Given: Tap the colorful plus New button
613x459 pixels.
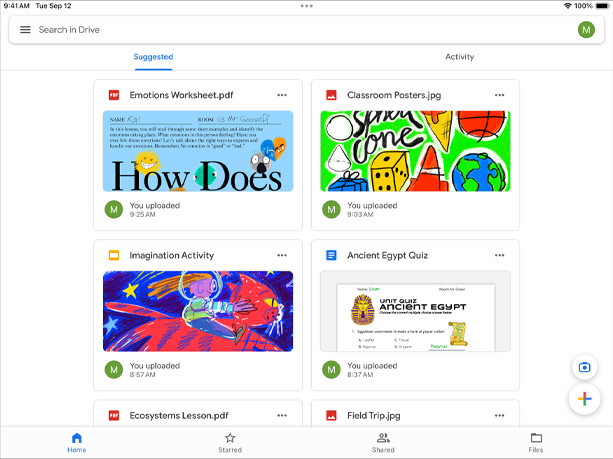Looking at the screenshot, I should pyautogui.click(x=583, y=400).
